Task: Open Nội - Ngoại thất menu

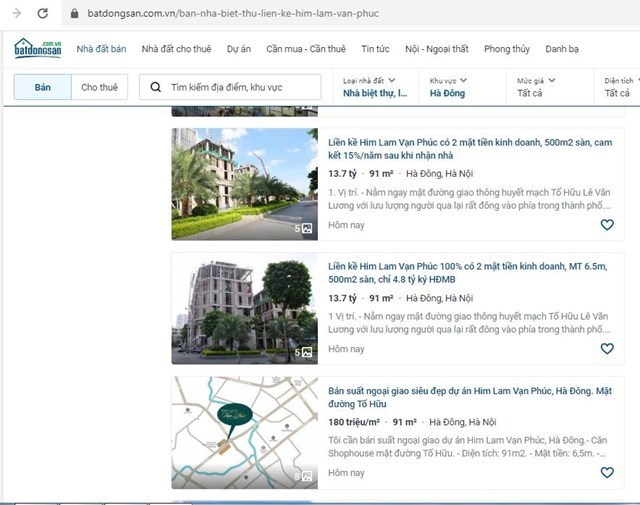Action: 437,49
